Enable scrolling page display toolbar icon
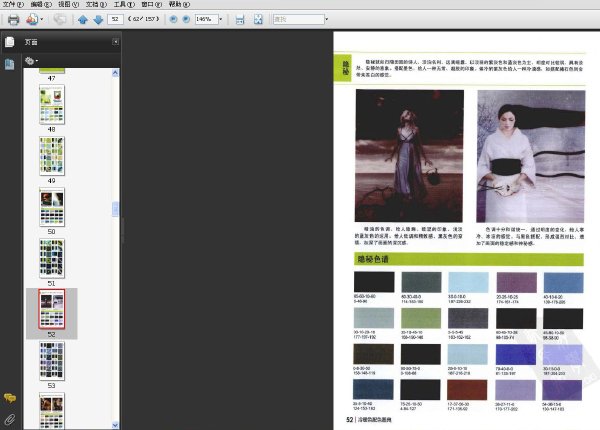600x430 pixels. coord(240,20)
